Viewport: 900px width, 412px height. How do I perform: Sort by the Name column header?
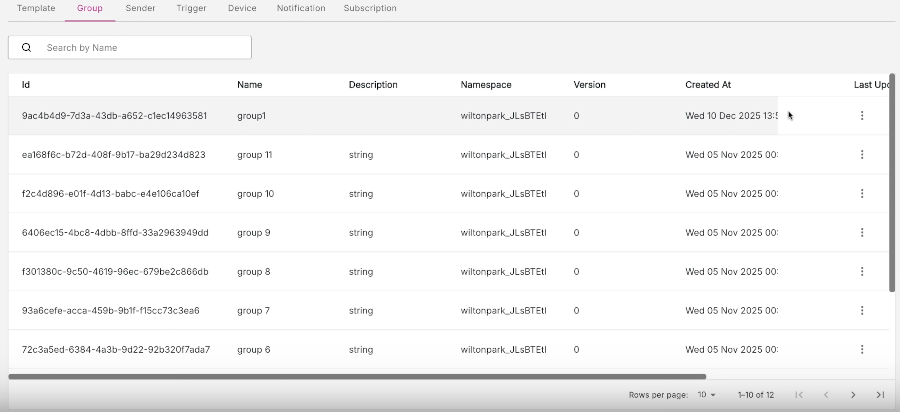point(249,85)
